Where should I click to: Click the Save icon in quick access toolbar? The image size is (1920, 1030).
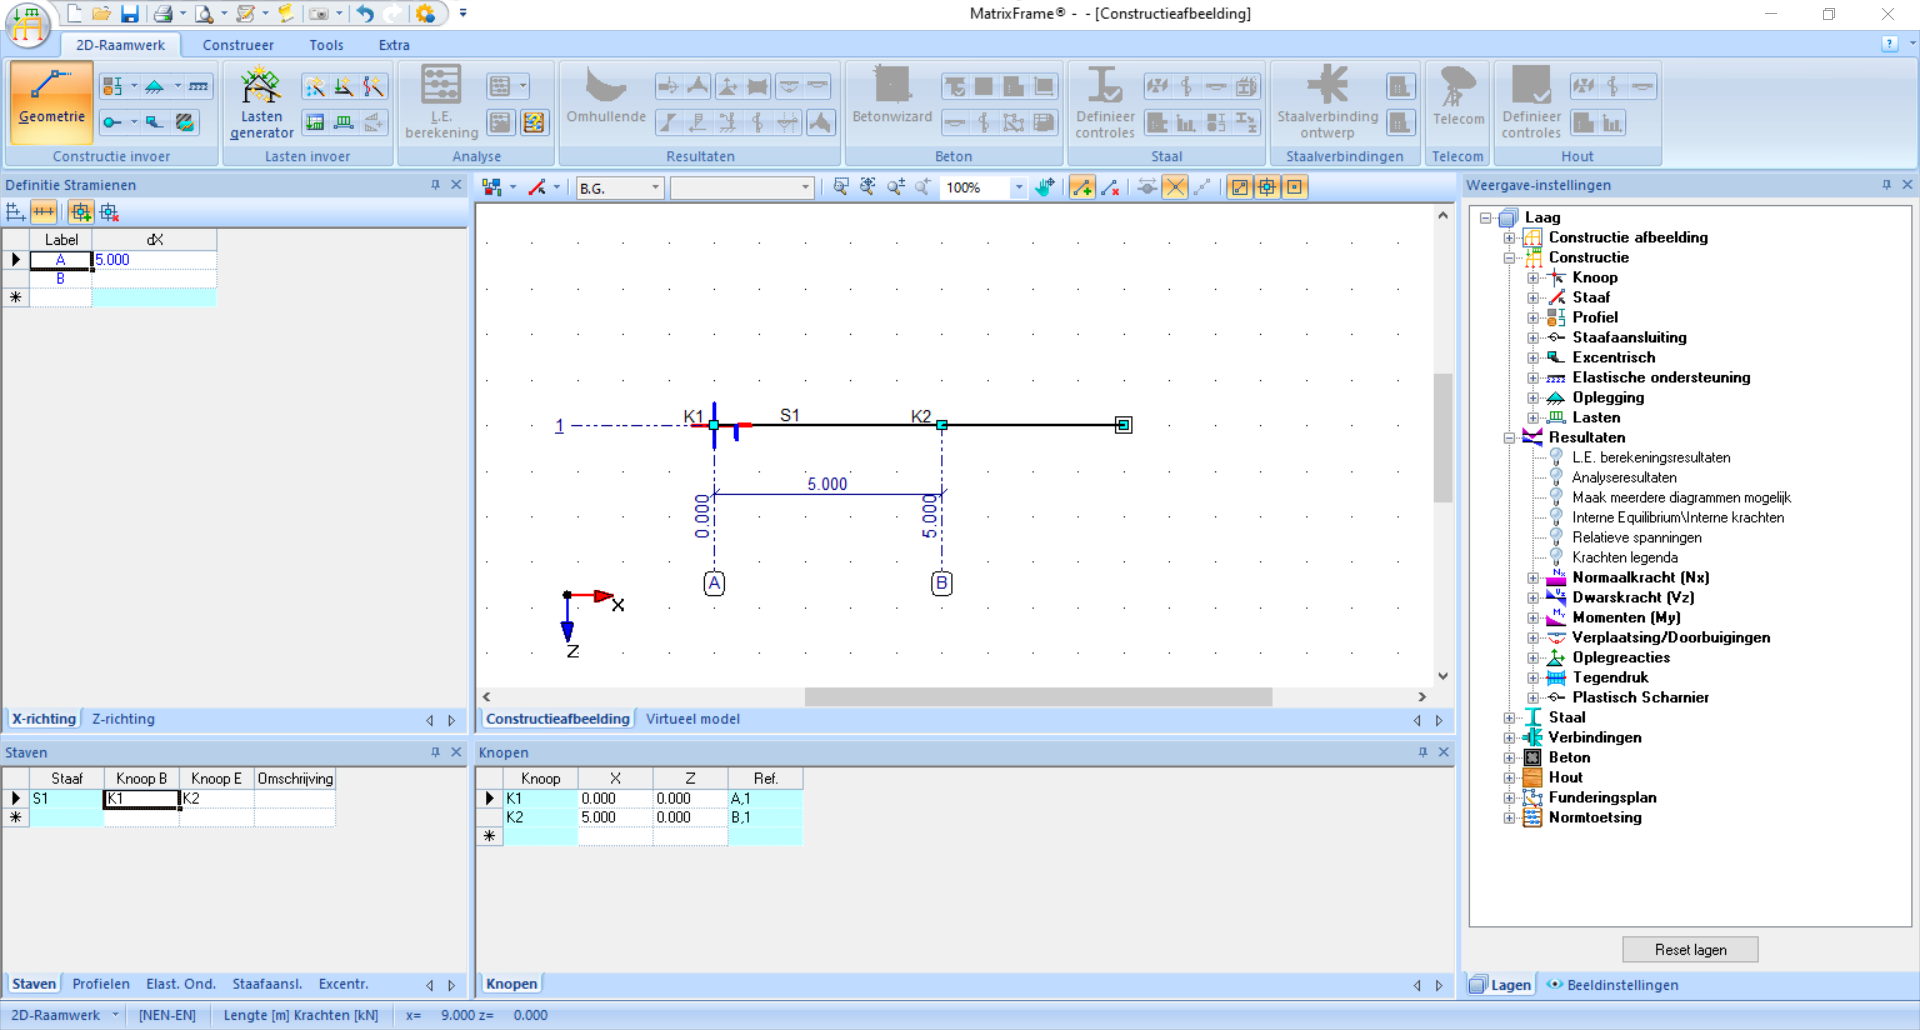point(130,14)
